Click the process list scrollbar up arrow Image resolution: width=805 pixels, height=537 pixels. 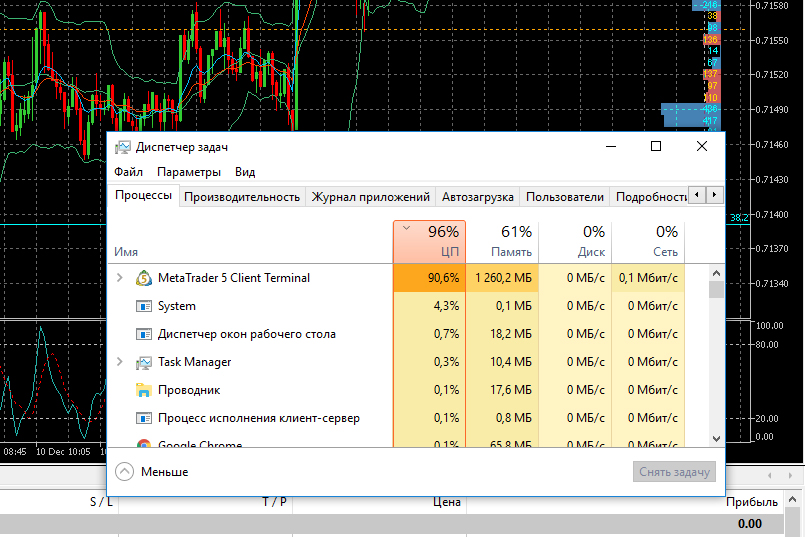(717, 273)
